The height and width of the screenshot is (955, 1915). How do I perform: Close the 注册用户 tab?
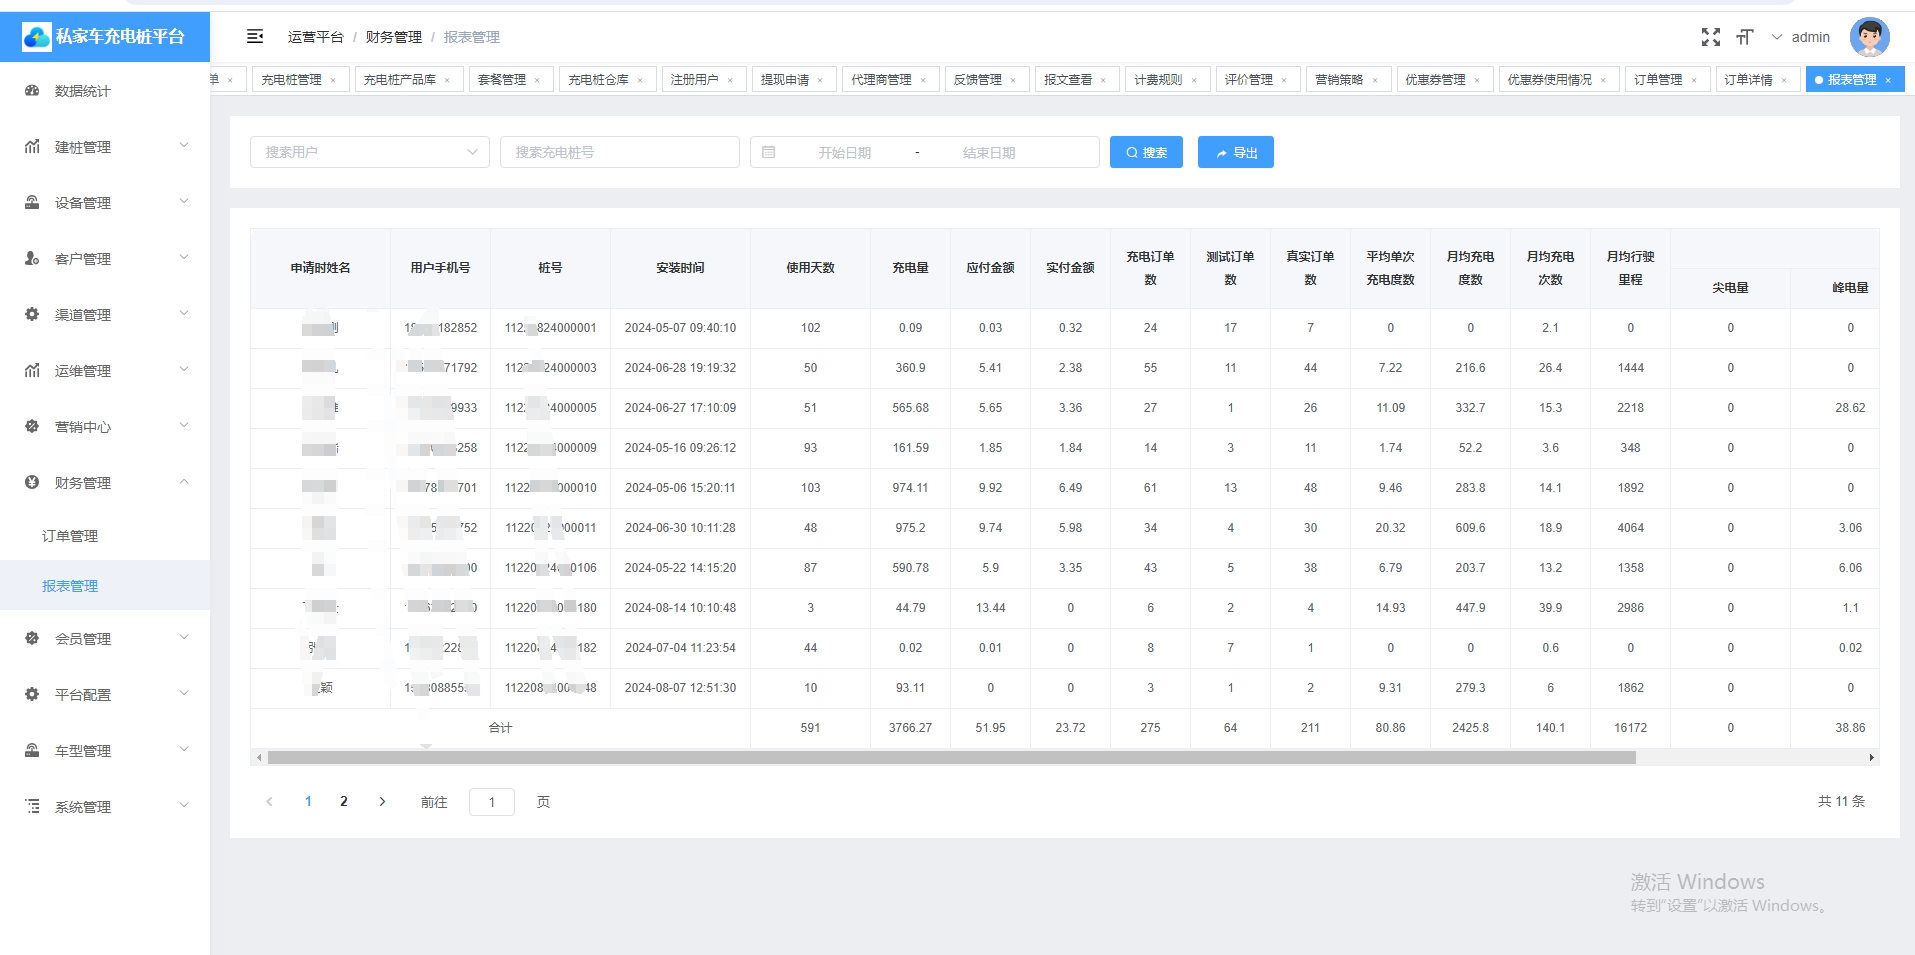(x=730, y=80)
